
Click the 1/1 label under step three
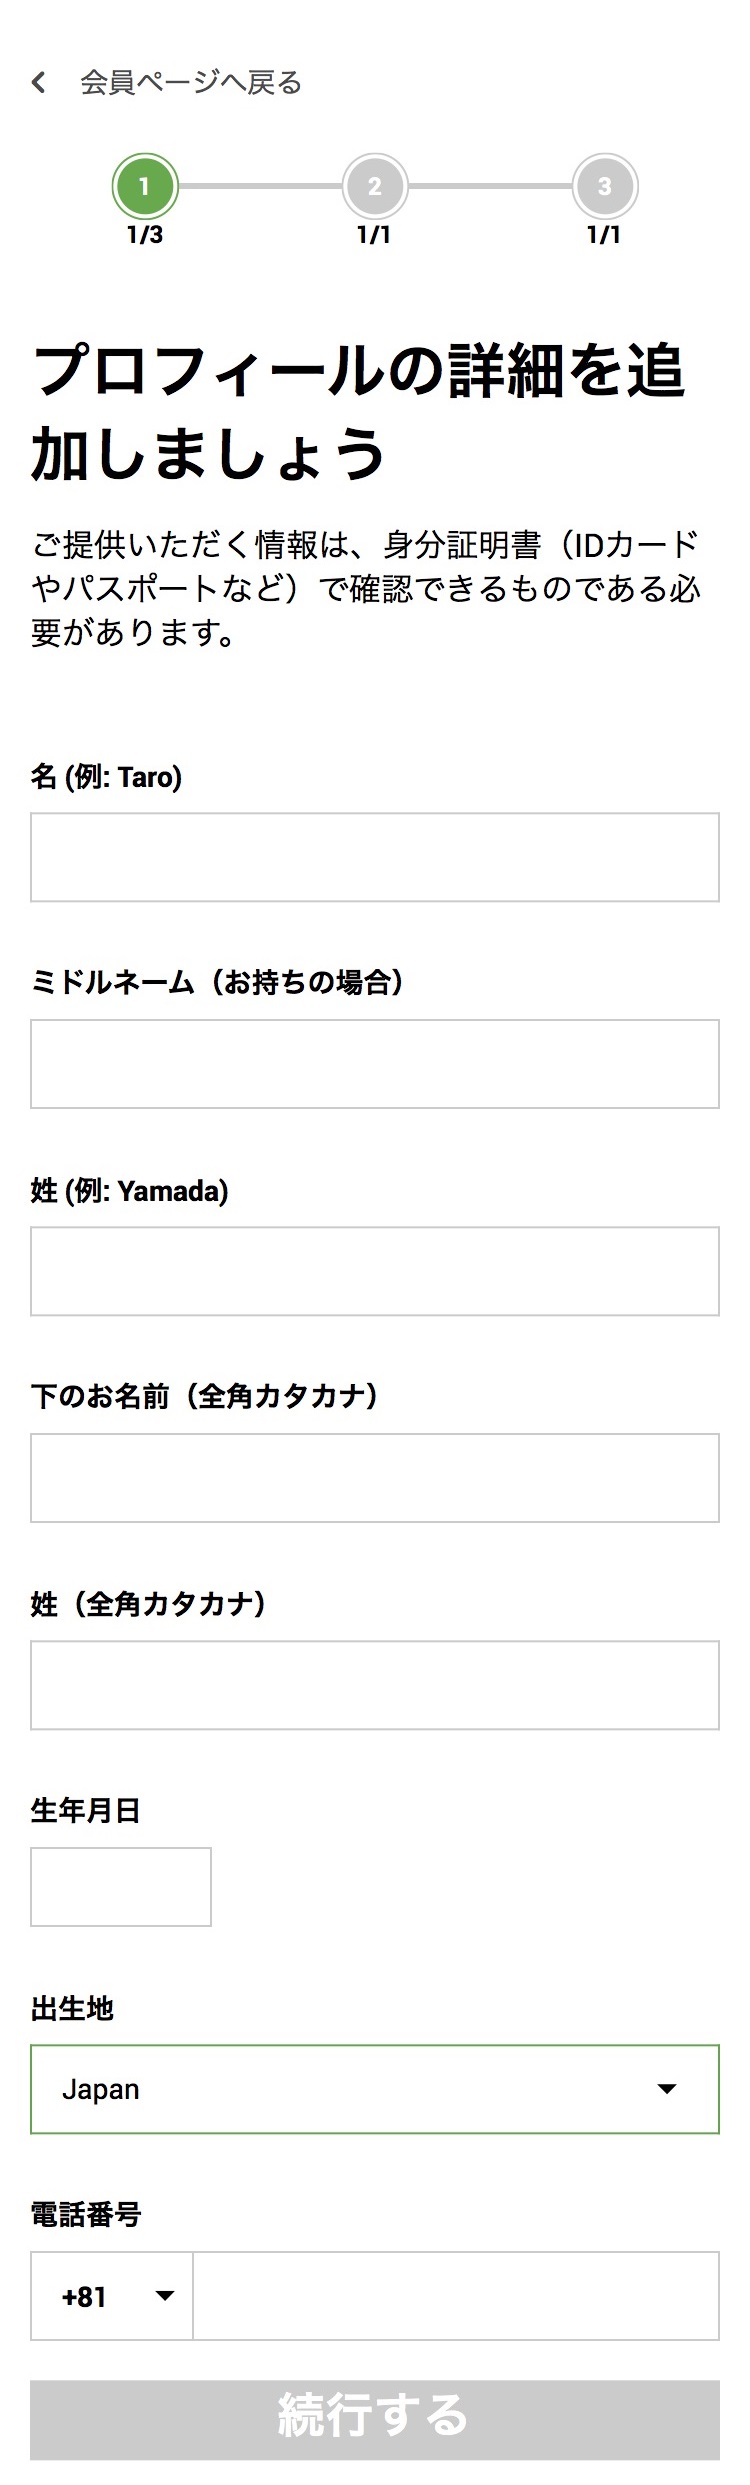[604, 235]
